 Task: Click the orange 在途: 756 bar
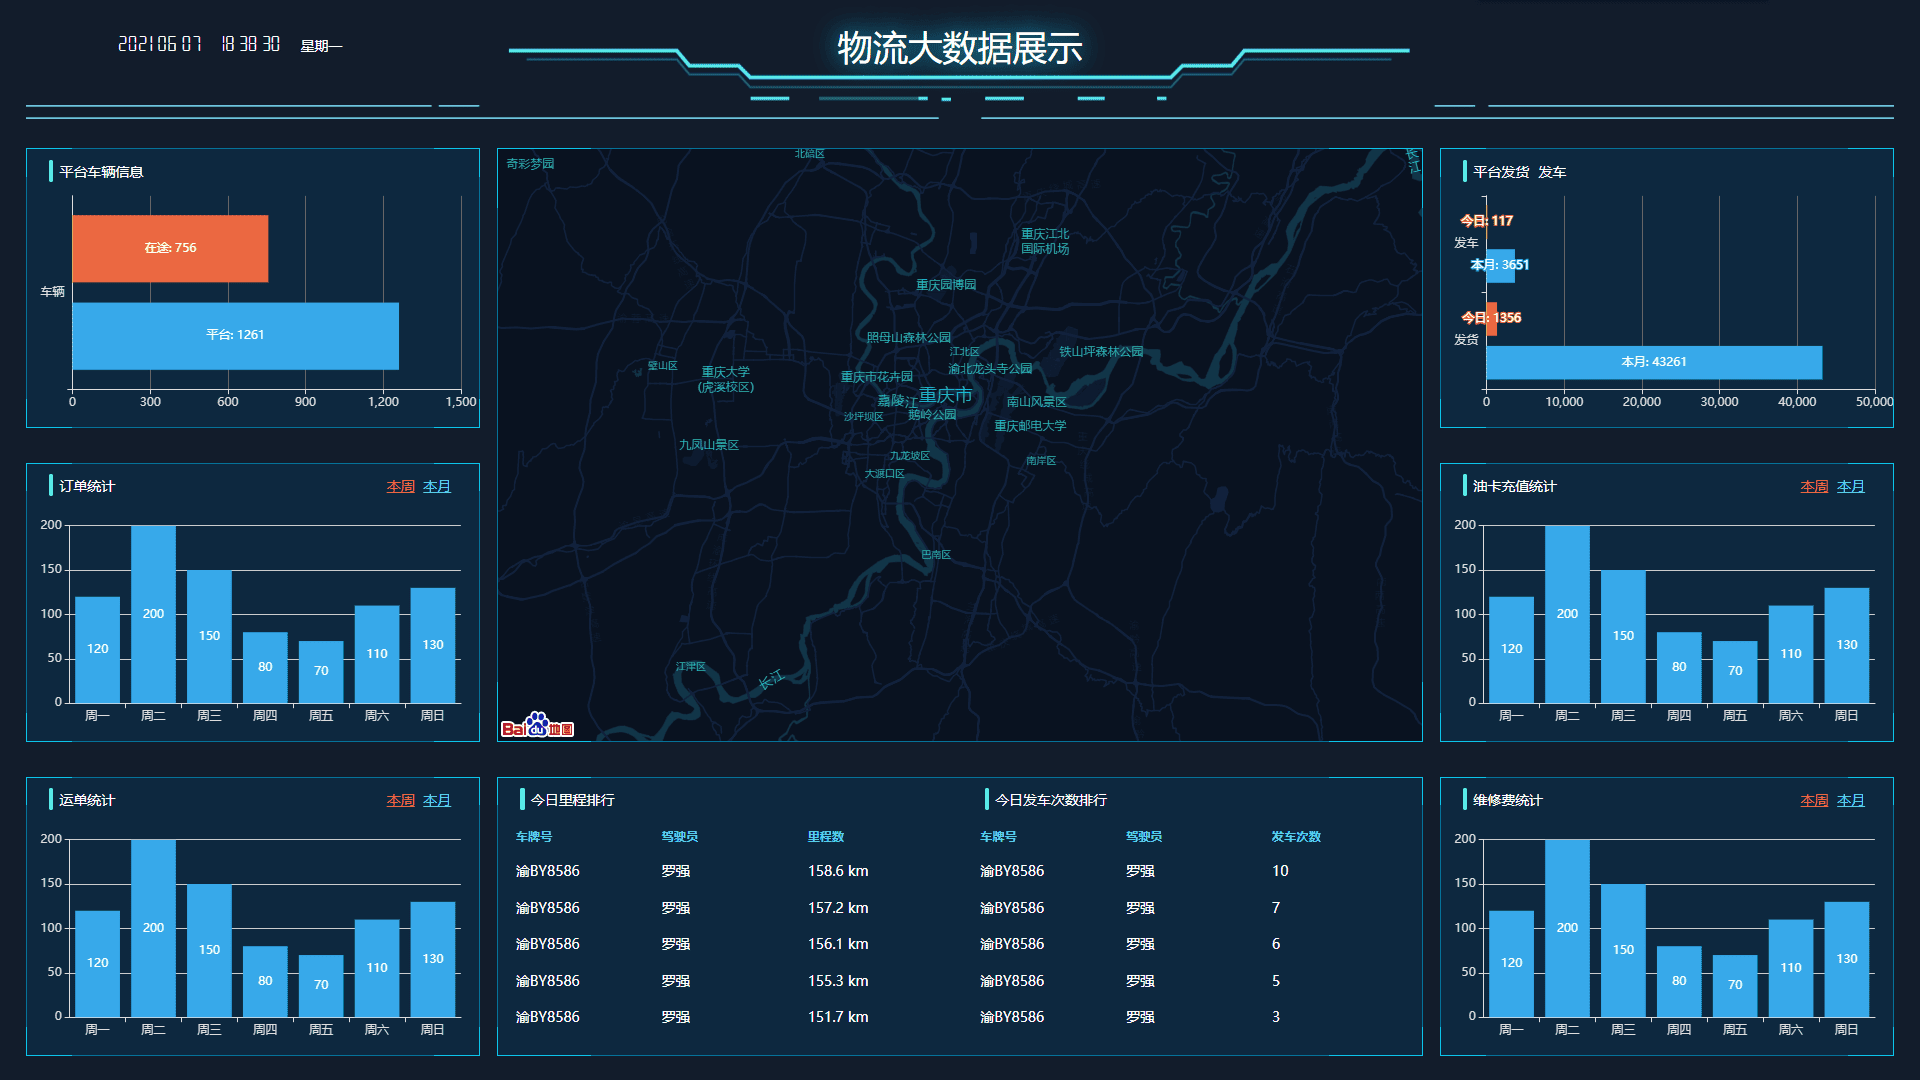[x=170, y=248]
